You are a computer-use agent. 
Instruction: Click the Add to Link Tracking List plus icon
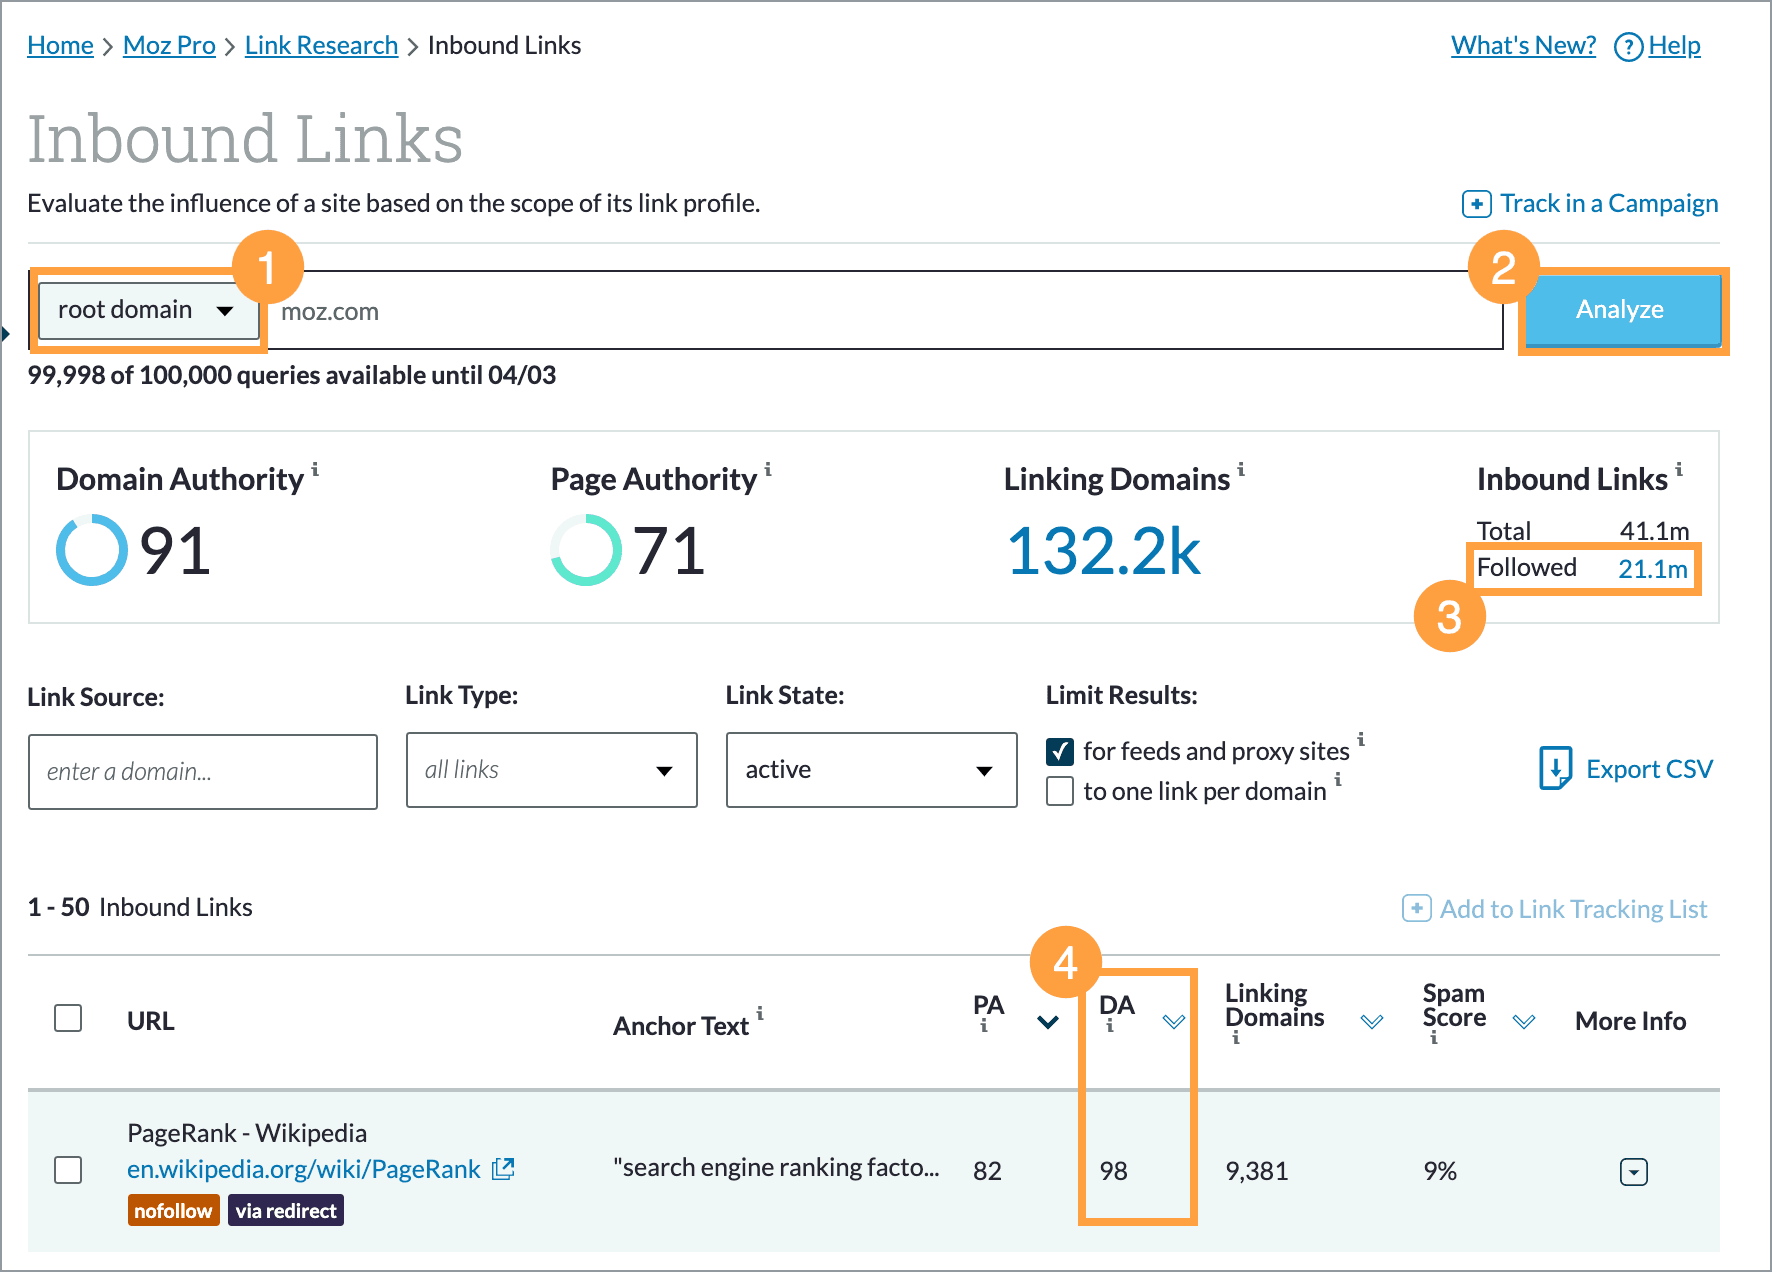(x=1416, y=909)
